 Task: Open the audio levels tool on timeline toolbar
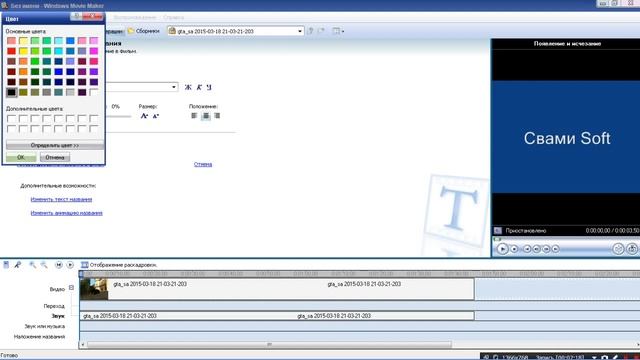point(6,265)
